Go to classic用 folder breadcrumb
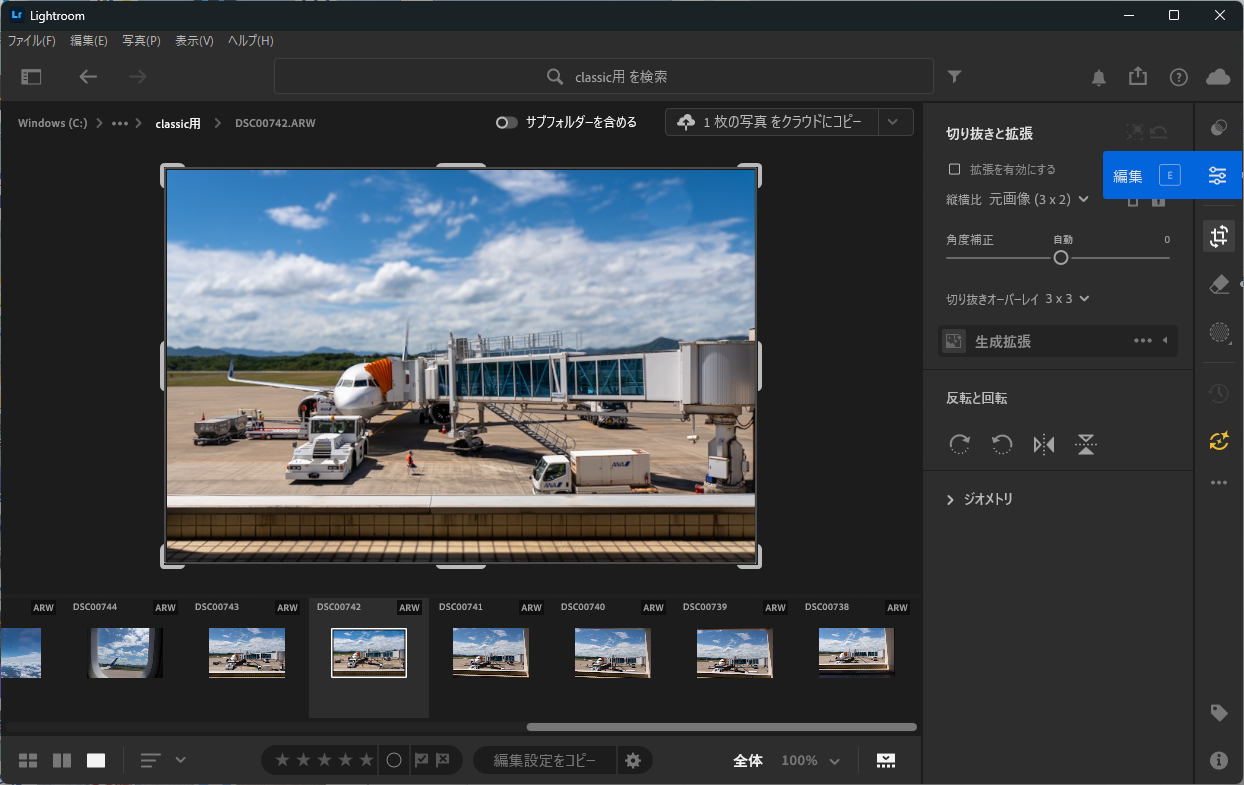This screenshot has height=785, width=1244. (178, 123)
